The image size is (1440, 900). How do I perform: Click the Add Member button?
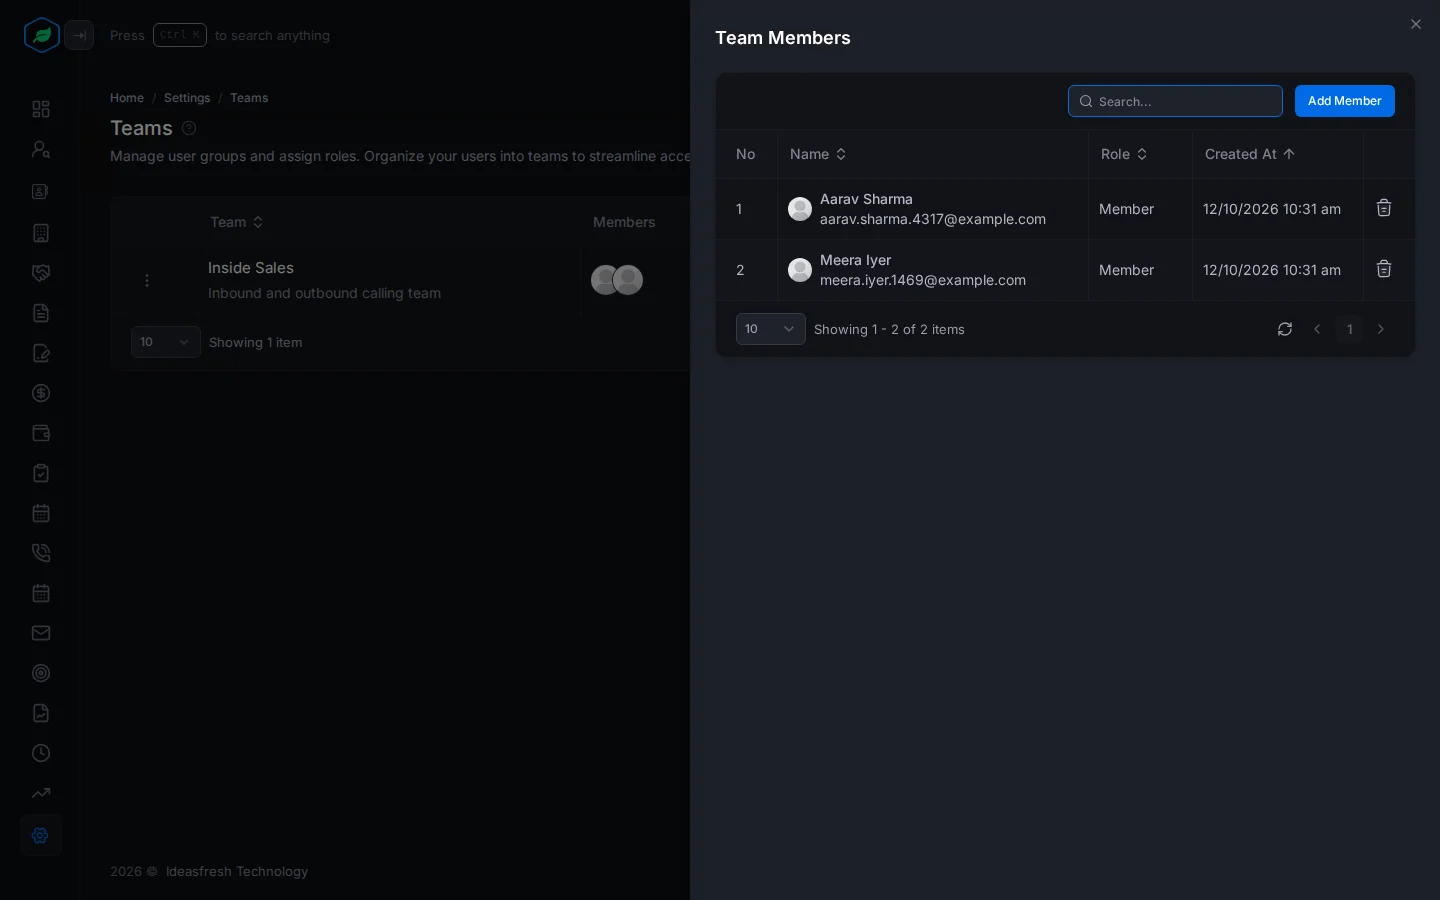click(x=1345, y=101)
